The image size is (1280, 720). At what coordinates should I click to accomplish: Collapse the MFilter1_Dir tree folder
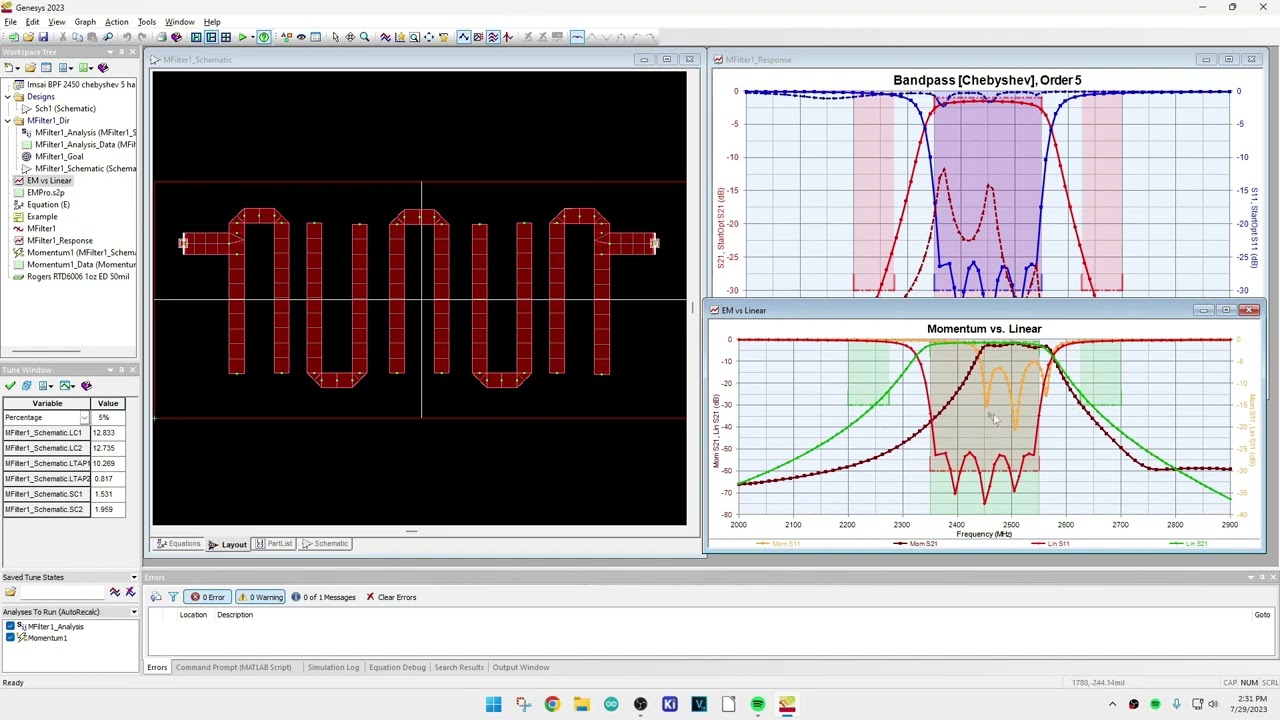click(x=8, y=121)
